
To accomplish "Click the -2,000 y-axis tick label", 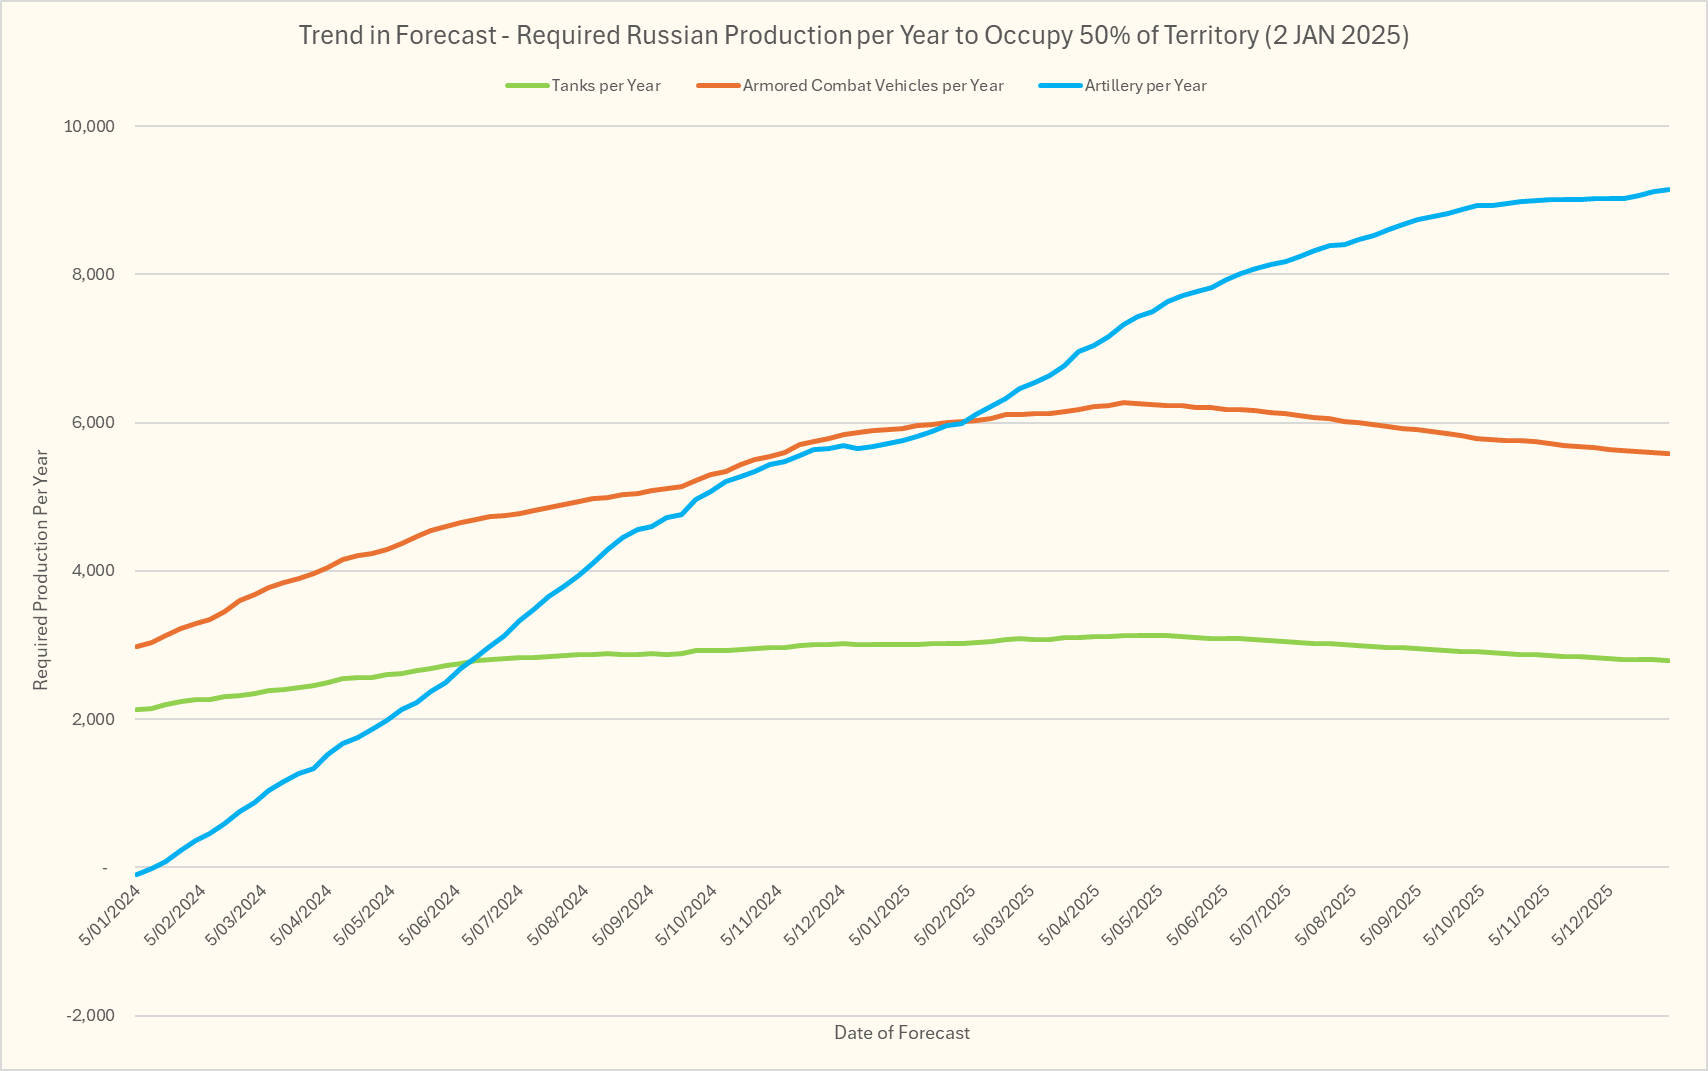I will [91, 1016].
